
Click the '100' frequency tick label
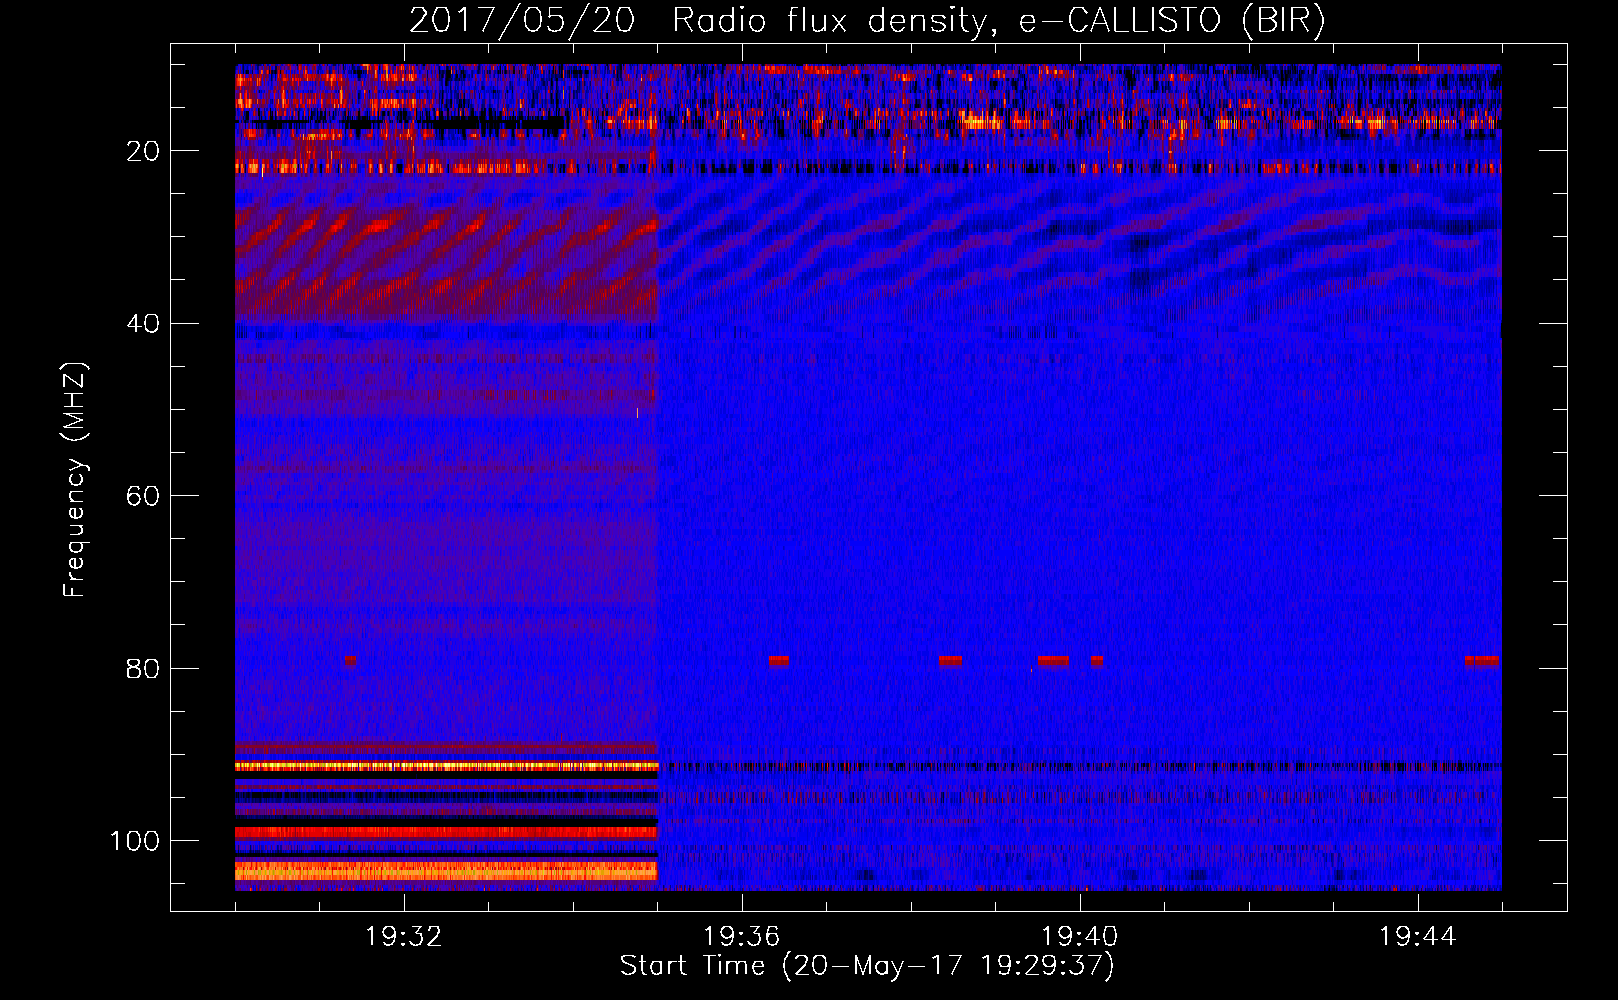(x=135, y=841)
